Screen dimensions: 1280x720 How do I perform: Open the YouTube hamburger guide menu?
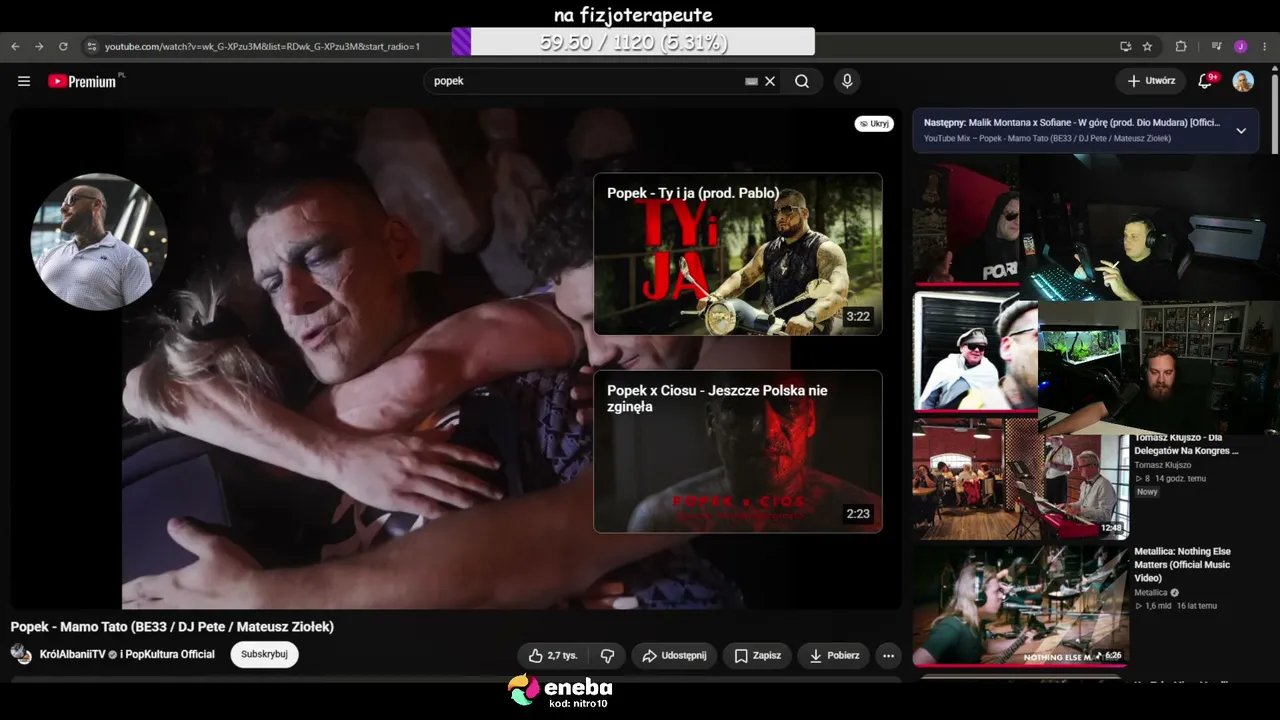(x=24, y=81)
